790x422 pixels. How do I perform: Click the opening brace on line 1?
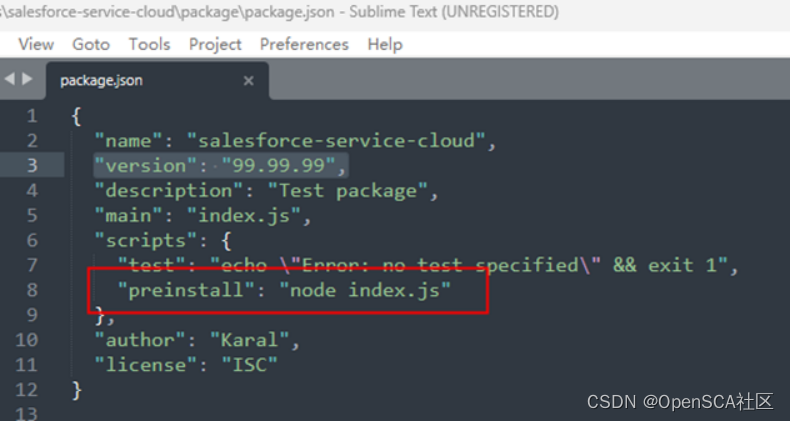tap(76, 116)
